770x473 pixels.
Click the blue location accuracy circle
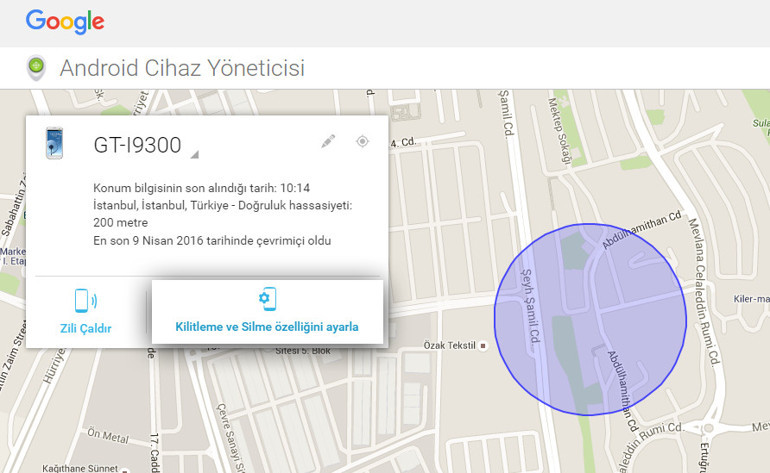click(x=590, y=320)
